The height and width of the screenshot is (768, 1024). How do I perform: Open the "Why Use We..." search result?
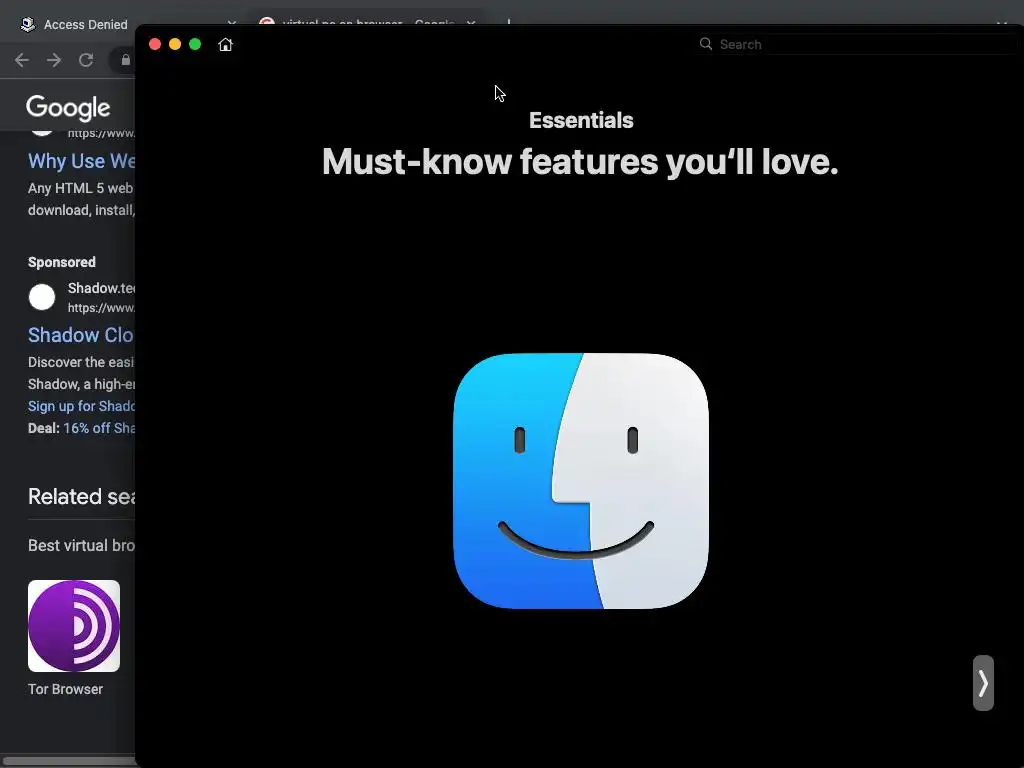(x=82, y=161)
